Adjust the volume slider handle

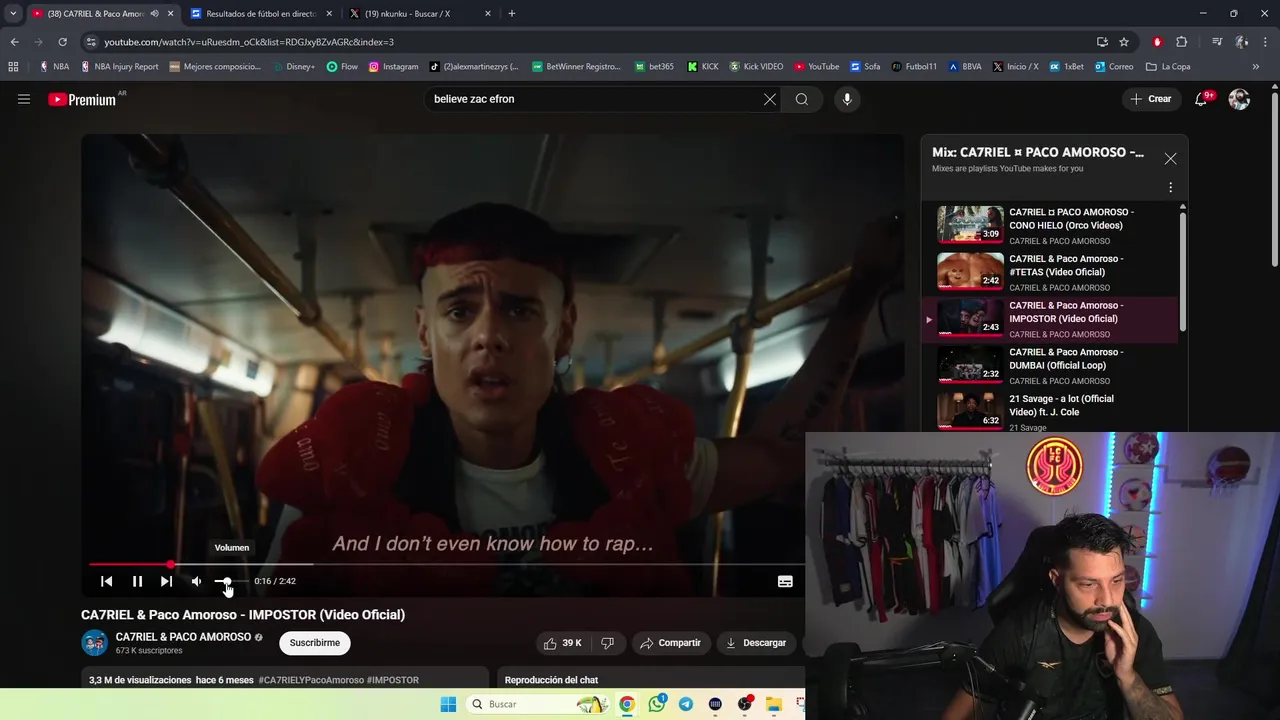point(226,581)
